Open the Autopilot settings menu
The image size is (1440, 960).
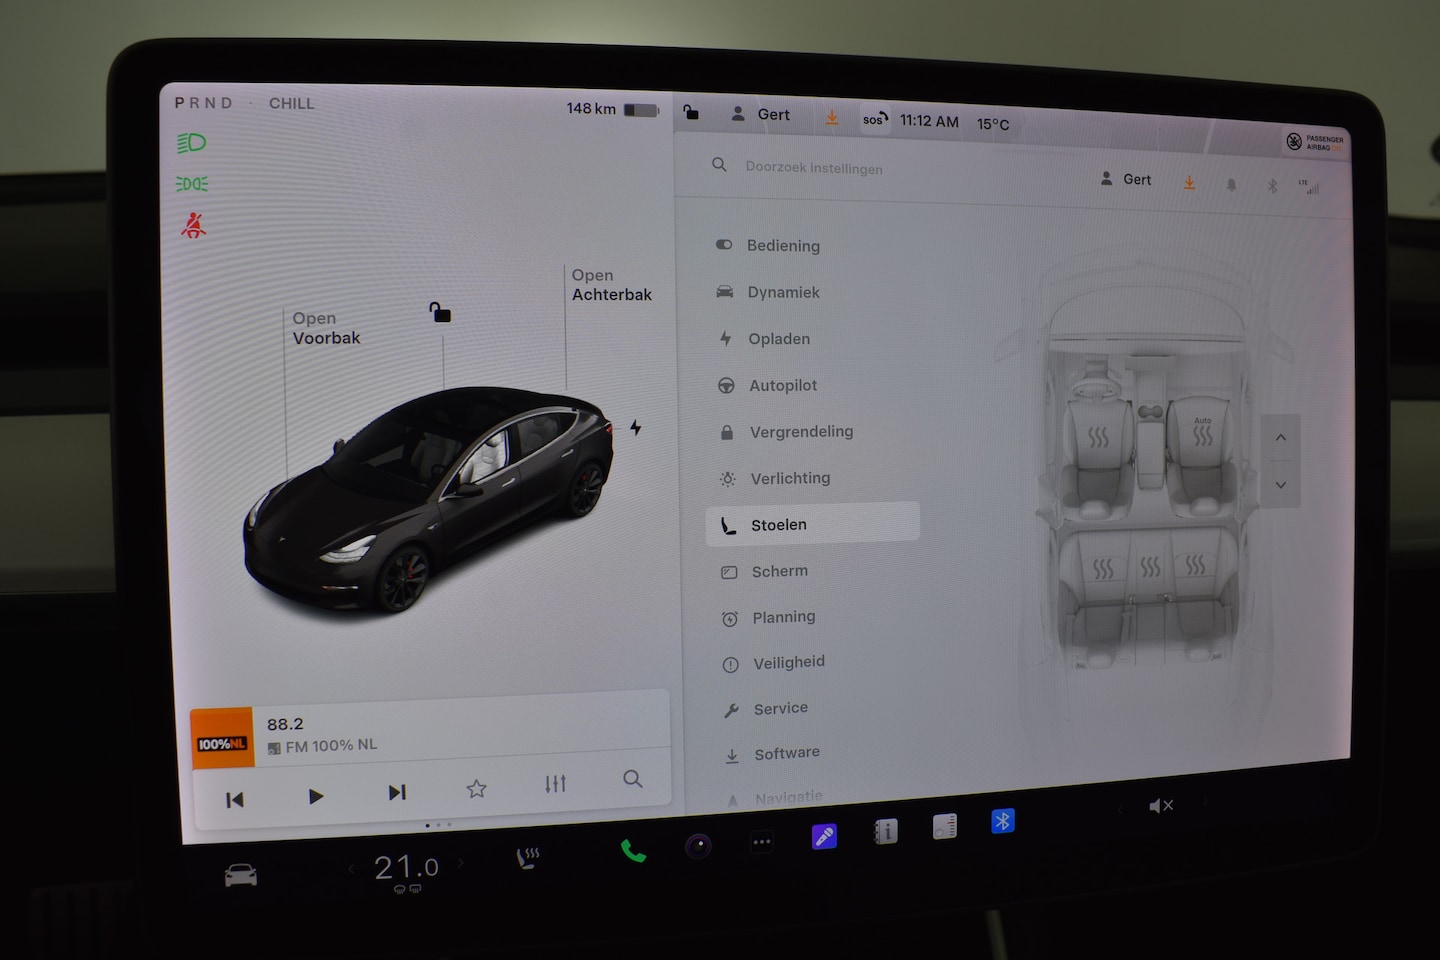pyautogui.click(x=782, y=386)
